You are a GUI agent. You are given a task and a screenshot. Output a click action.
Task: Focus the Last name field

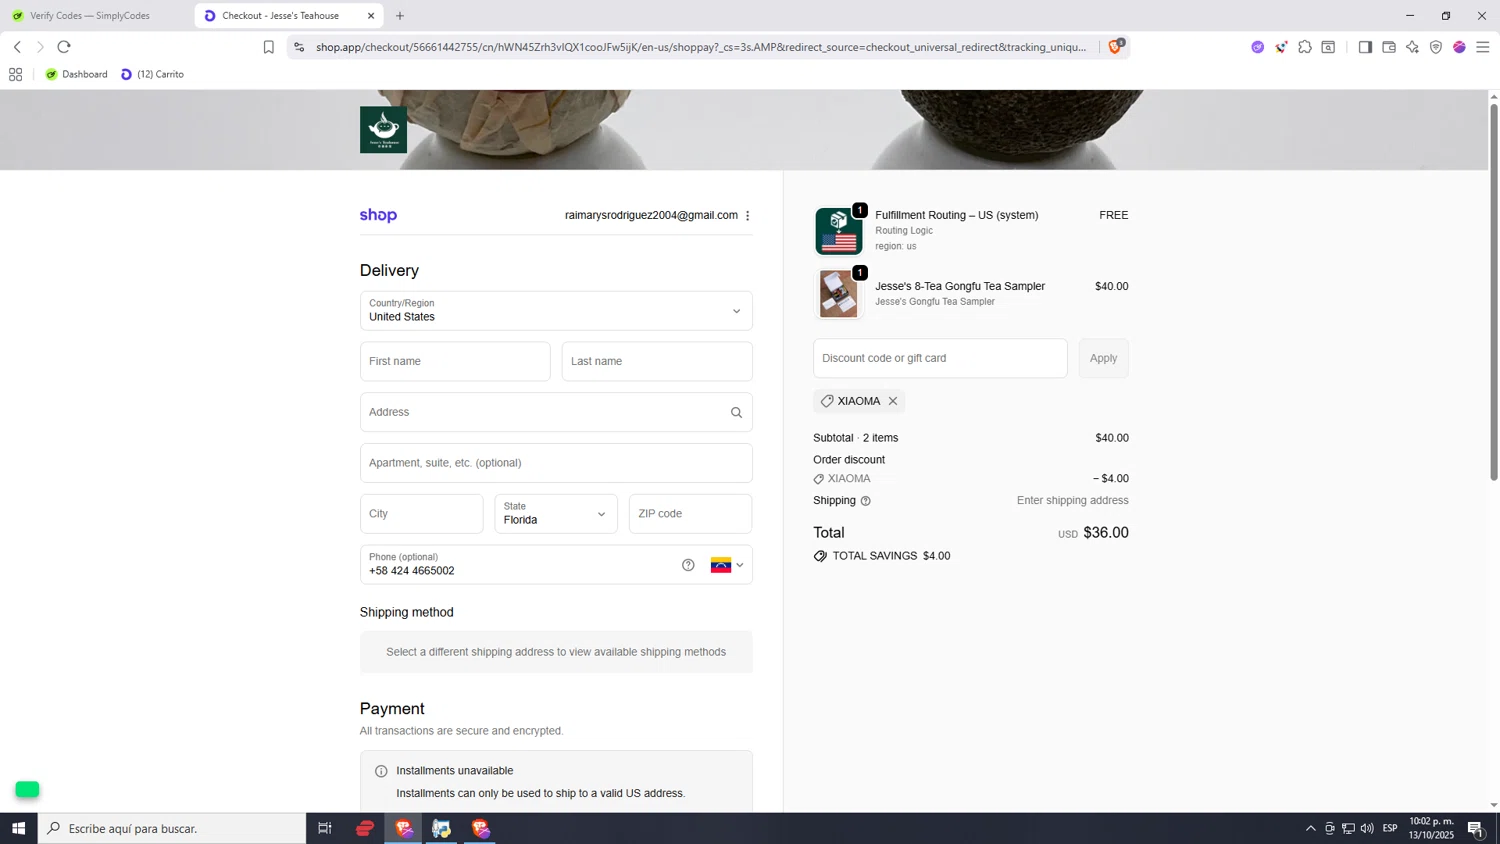click(x=657, y=362)
